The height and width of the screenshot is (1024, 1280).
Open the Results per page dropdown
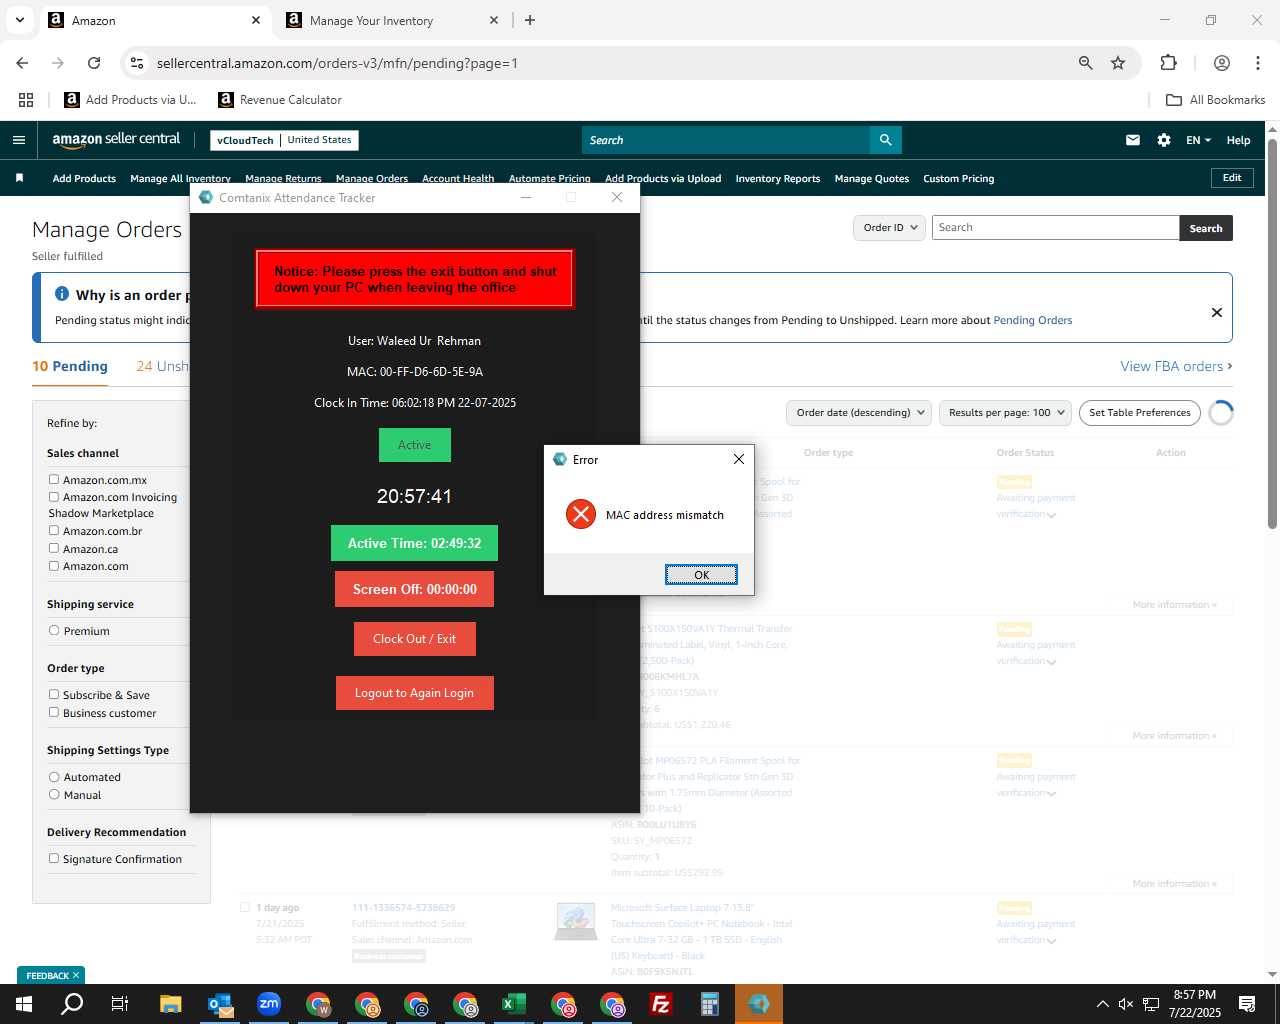click(x=1005, y=413)
